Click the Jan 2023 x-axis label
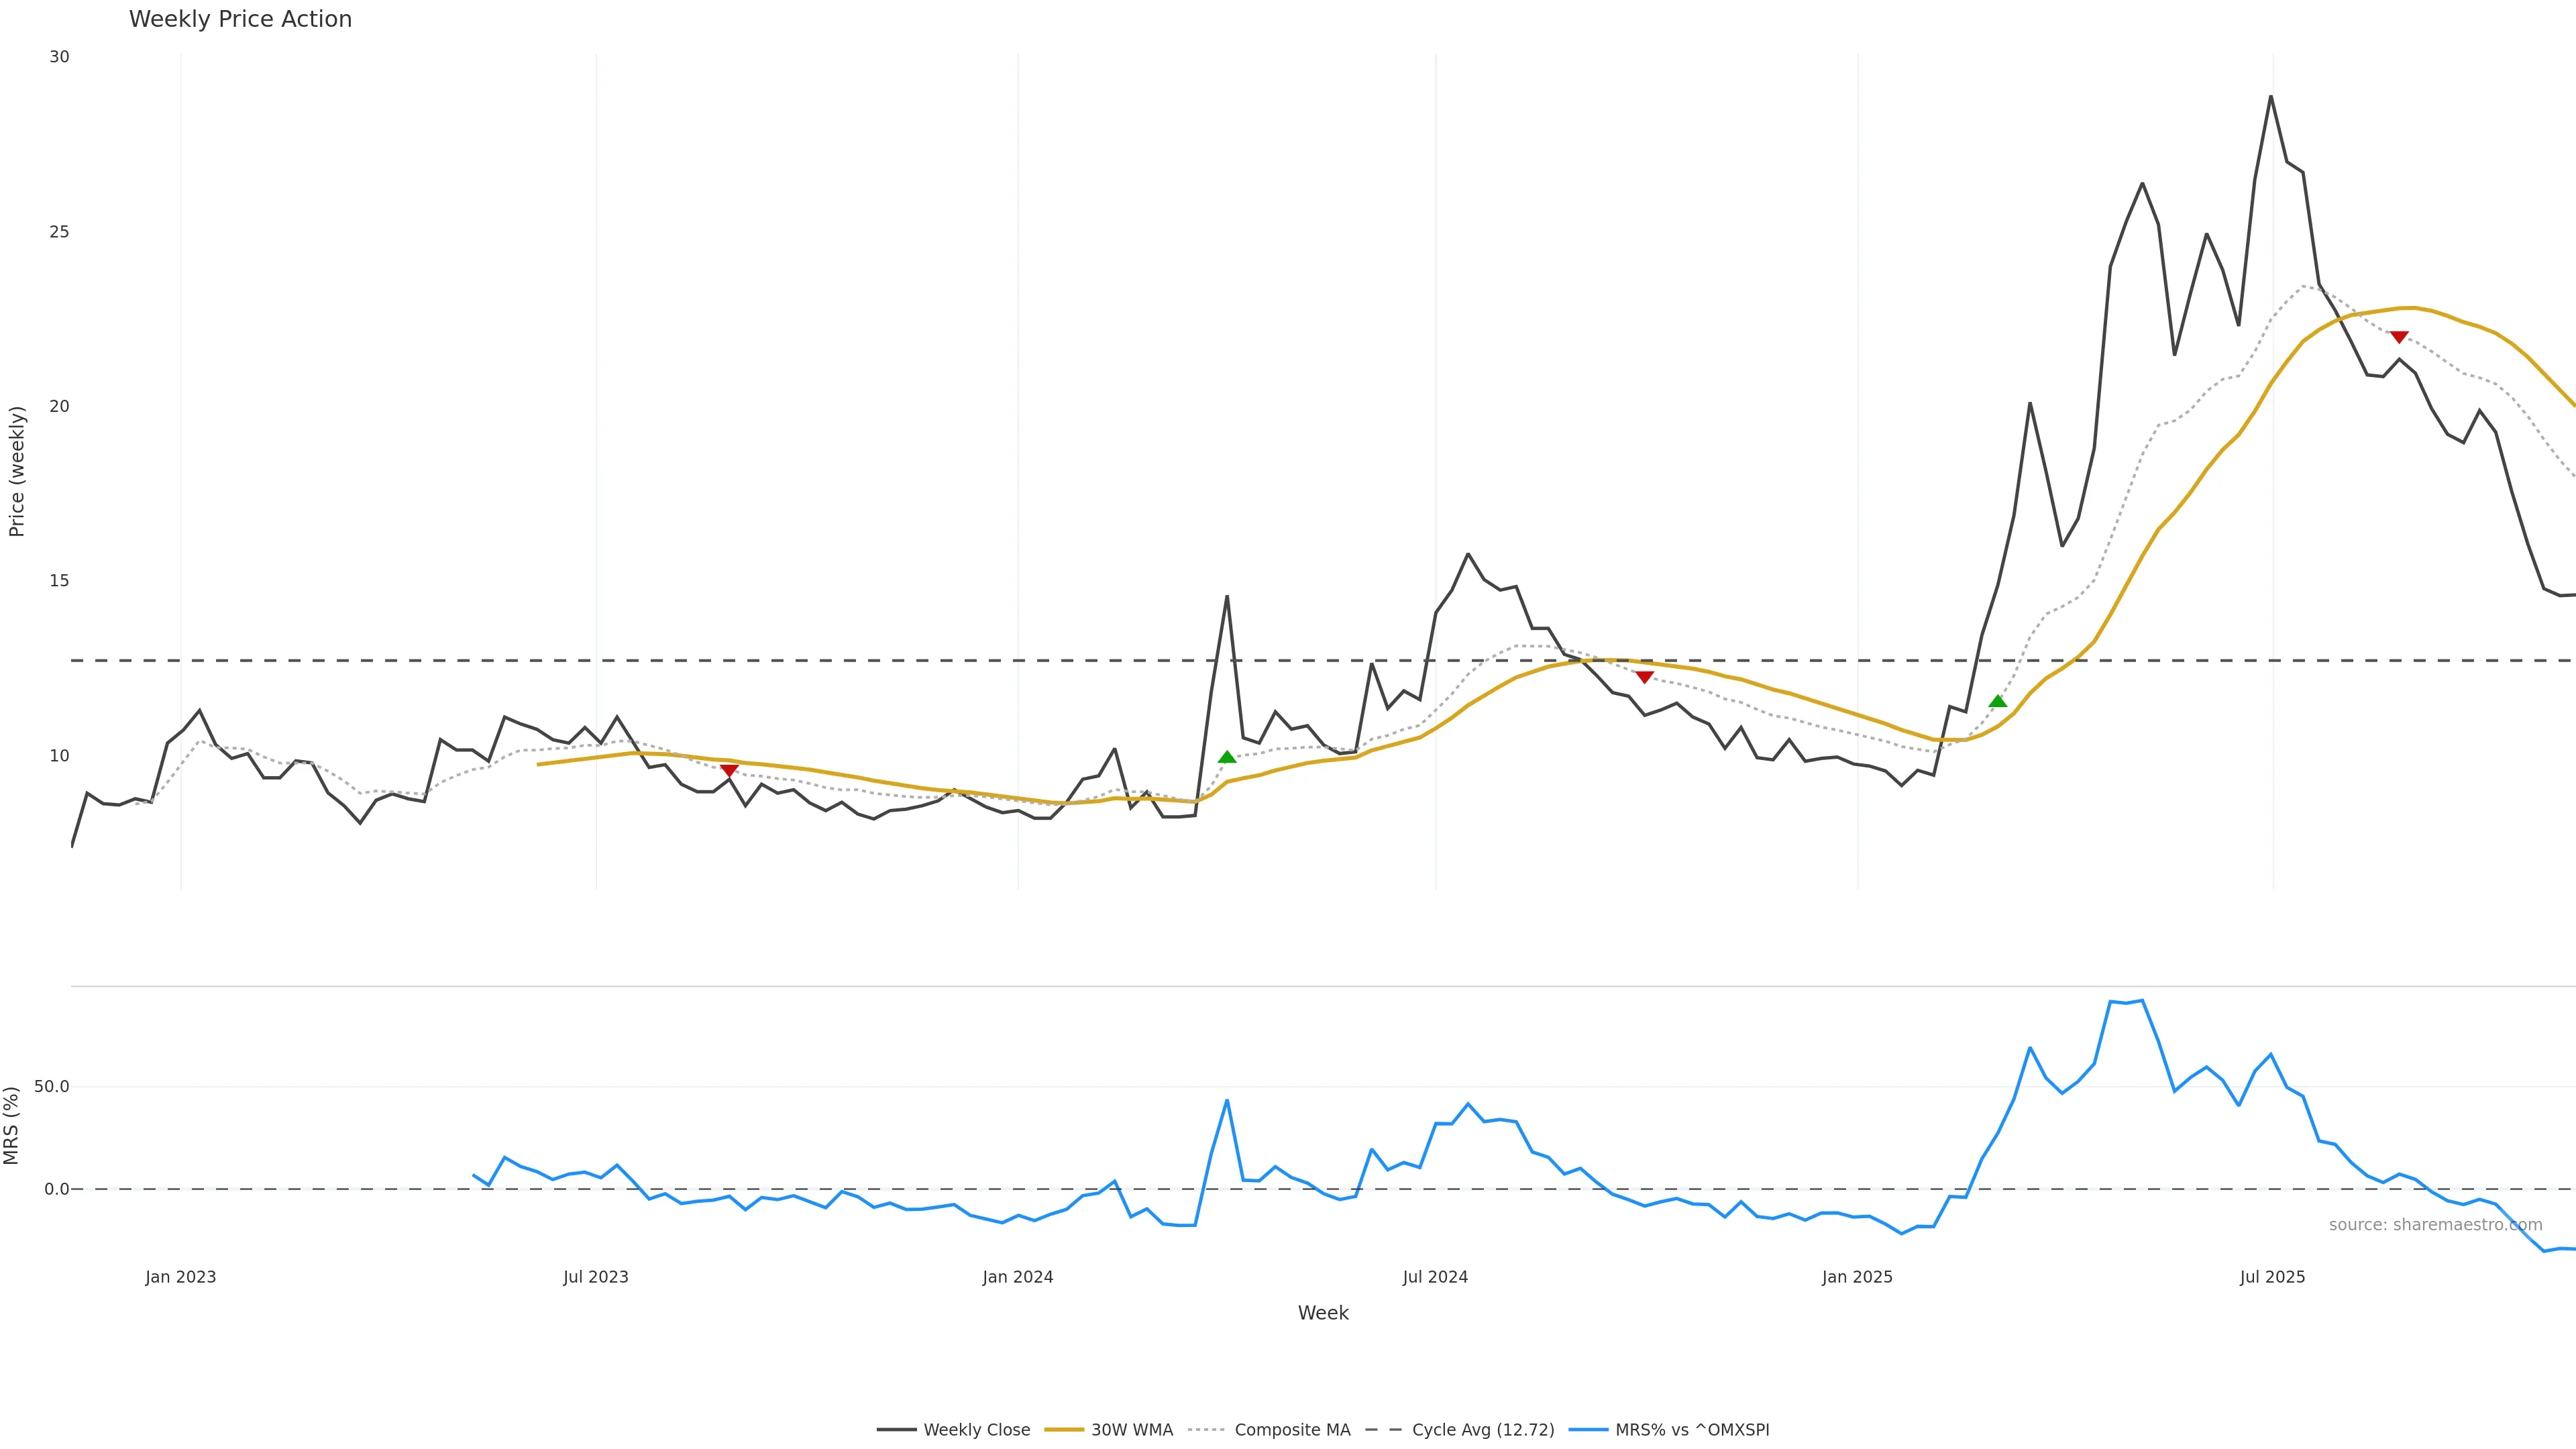 180,1277
